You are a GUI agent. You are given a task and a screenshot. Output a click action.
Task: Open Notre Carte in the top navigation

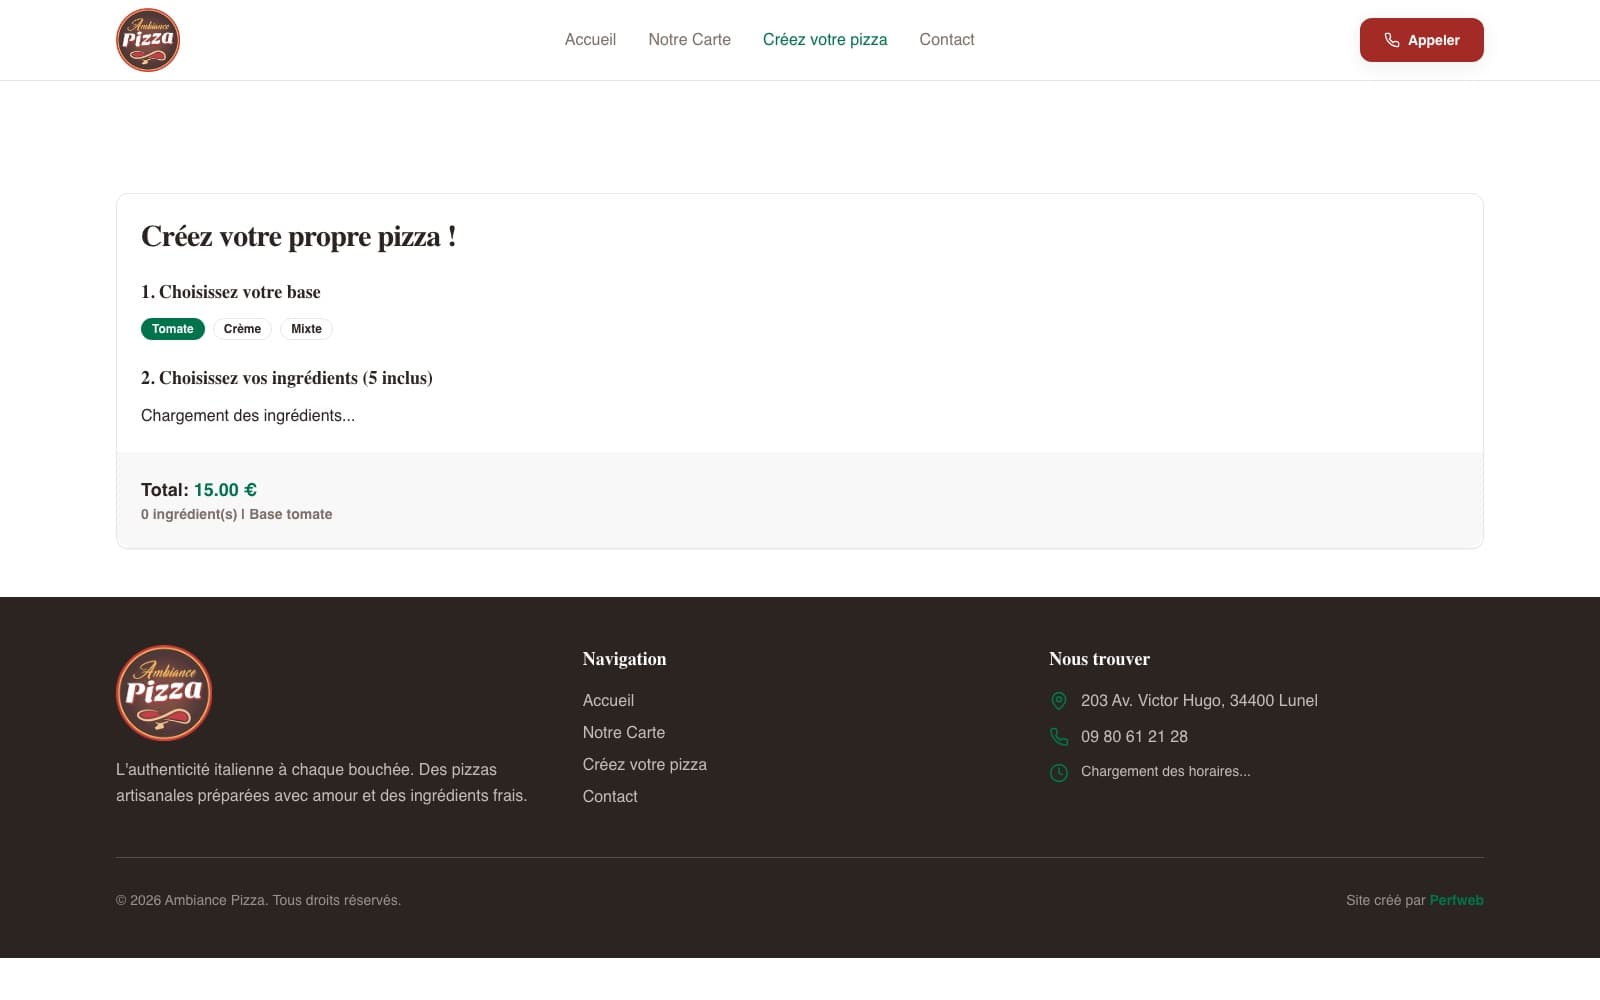point(689,40)
